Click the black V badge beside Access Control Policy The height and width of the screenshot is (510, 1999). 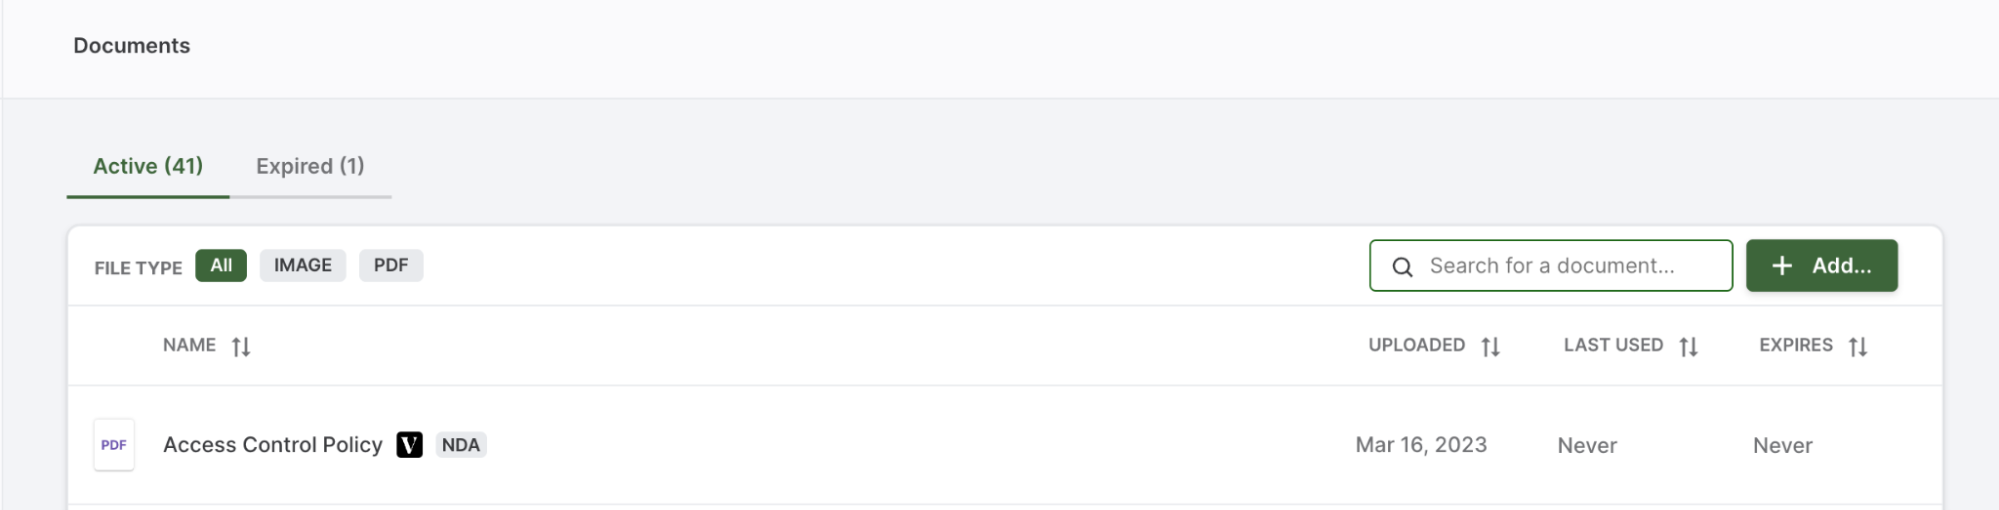tap(410, 445)
